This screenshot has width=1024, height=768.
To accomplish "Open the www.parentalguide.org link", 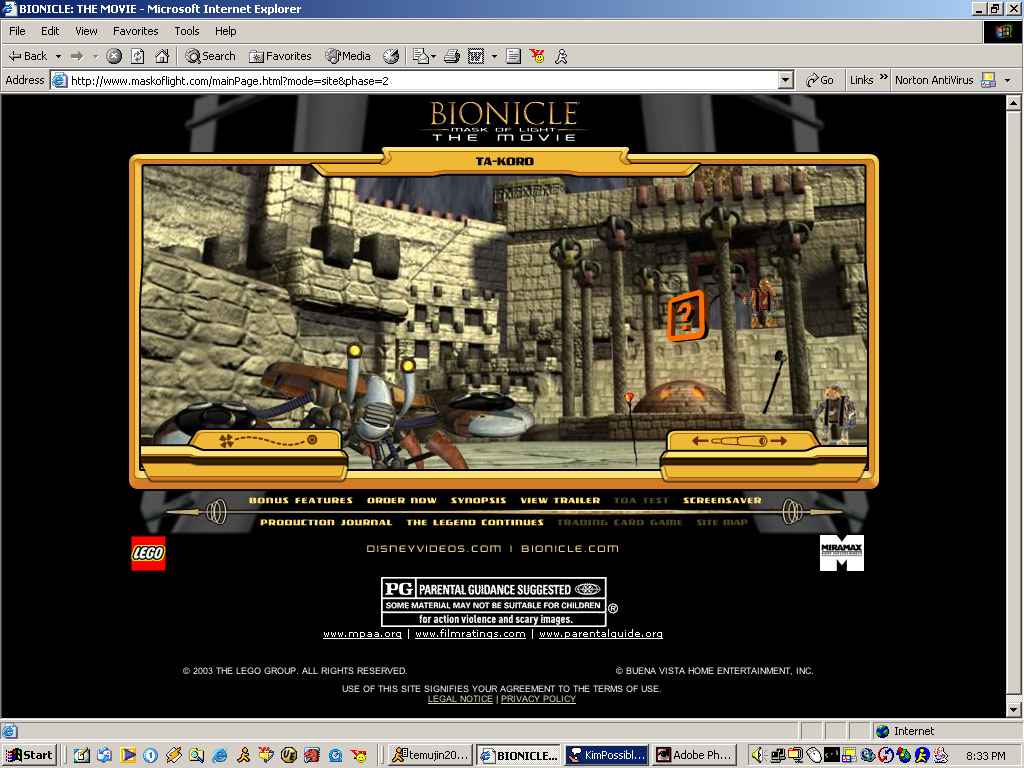I will pyautogui.click(x=601, y=633).
